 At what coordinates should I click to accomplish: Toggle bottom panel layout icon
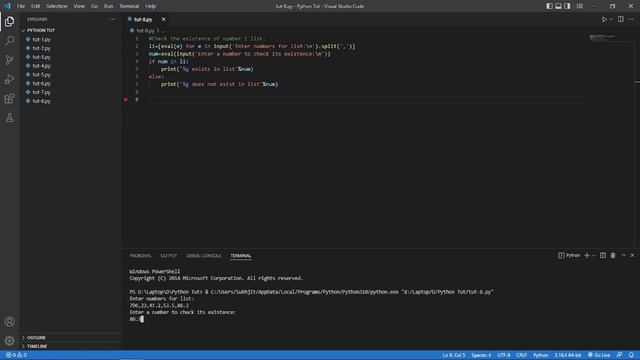pos(558,6)
